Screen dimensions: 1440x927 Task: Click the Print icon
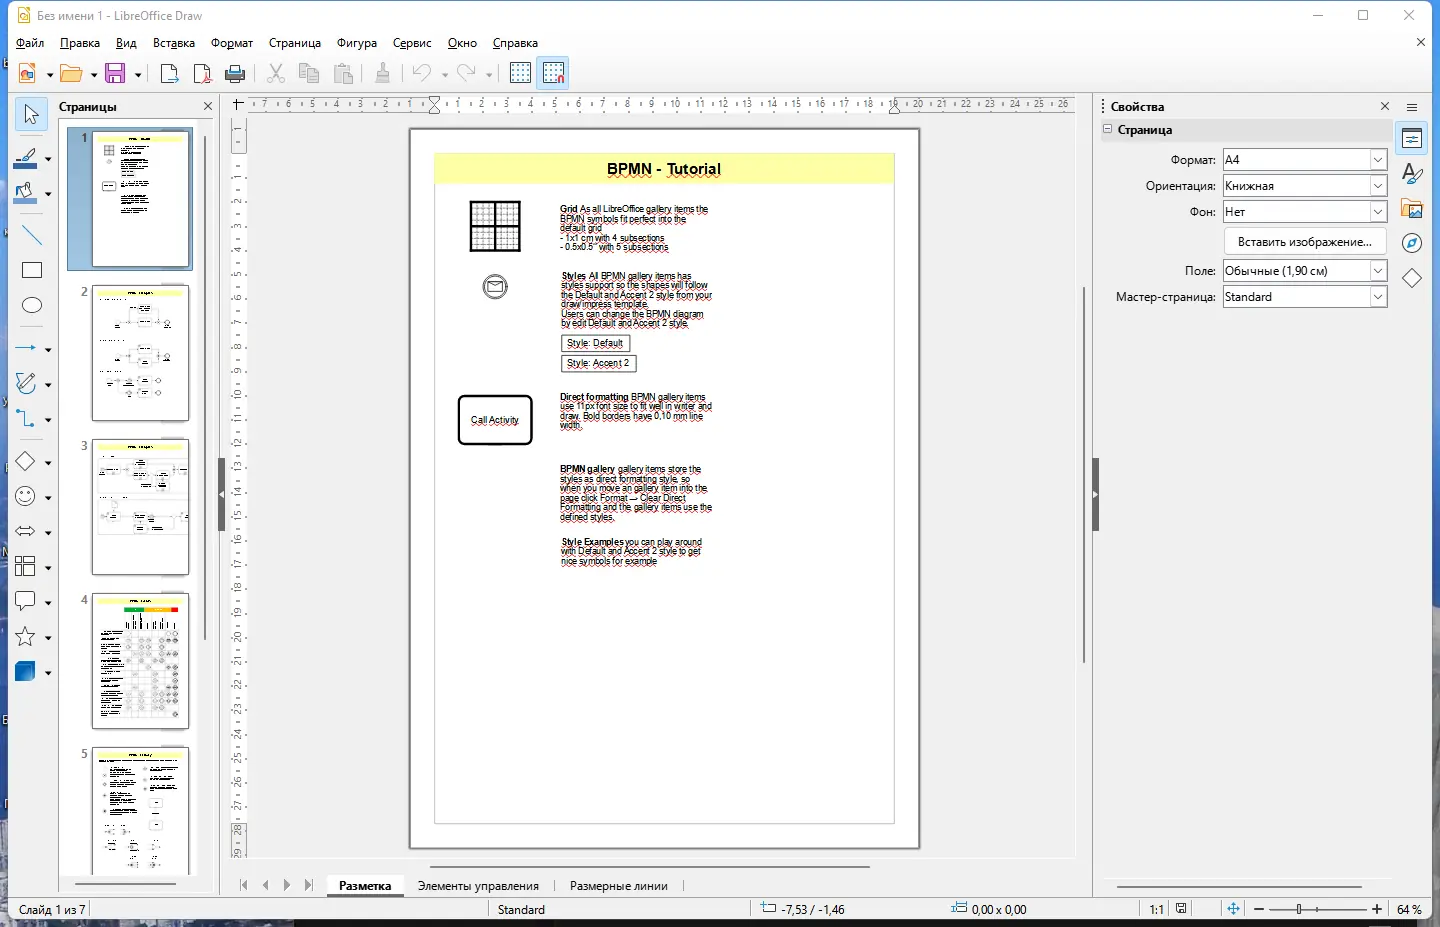pyautogui.click(x=235, y=73)
